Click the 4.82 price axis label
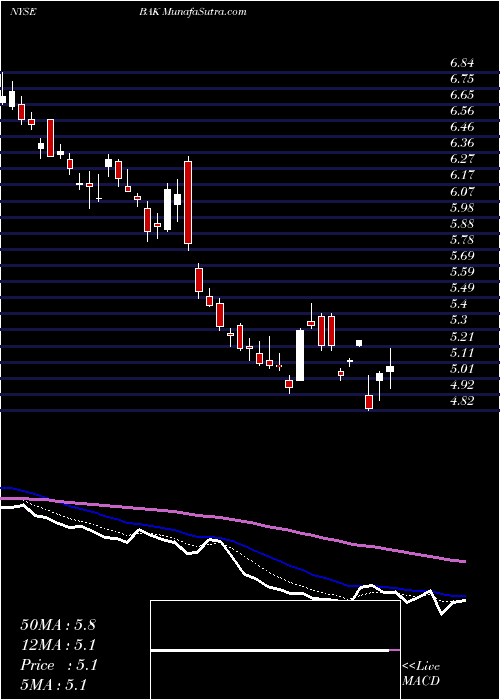 (462, 401)
